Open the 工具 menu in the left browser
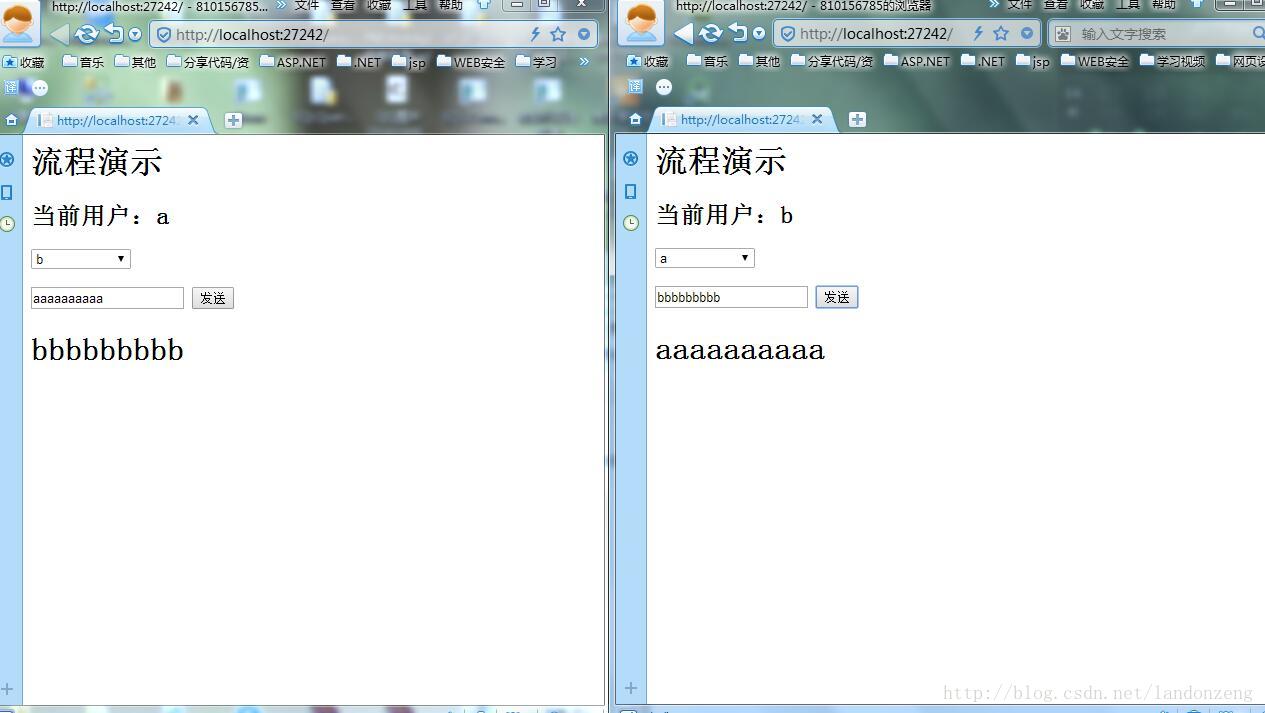This screenshot has height=713, width=1265. pyautogui.click(x=414, y=5)
